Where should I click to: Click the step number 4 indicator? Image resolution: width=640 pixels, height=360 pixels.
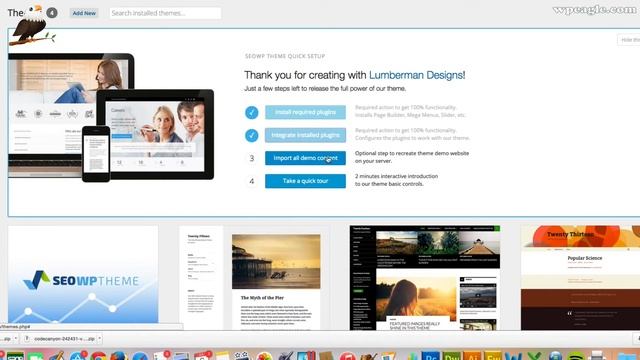tap(251, 181)
